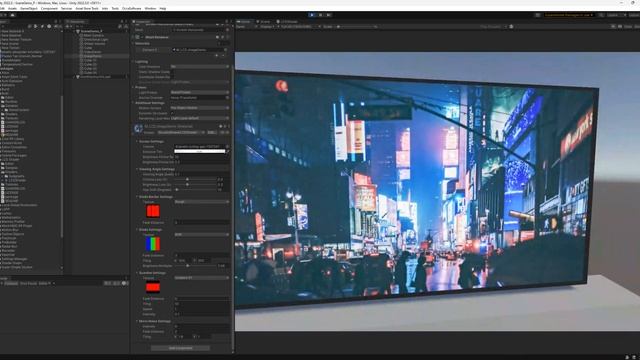The height and width of the screenshot is (360, 640).
Task: Adjust the Contrast Loss slider
Action: (196, 179)
